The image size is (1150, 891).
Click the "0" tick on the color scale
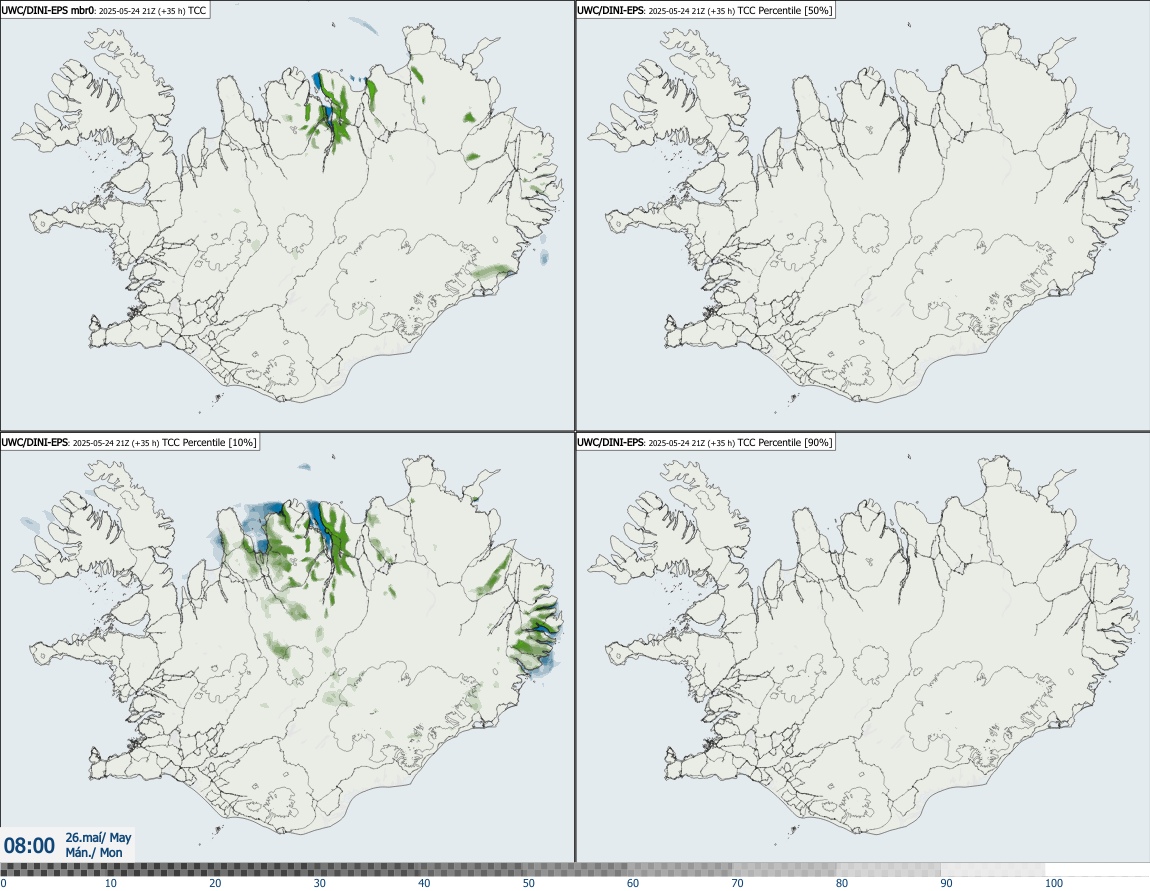tap(4, 883)
